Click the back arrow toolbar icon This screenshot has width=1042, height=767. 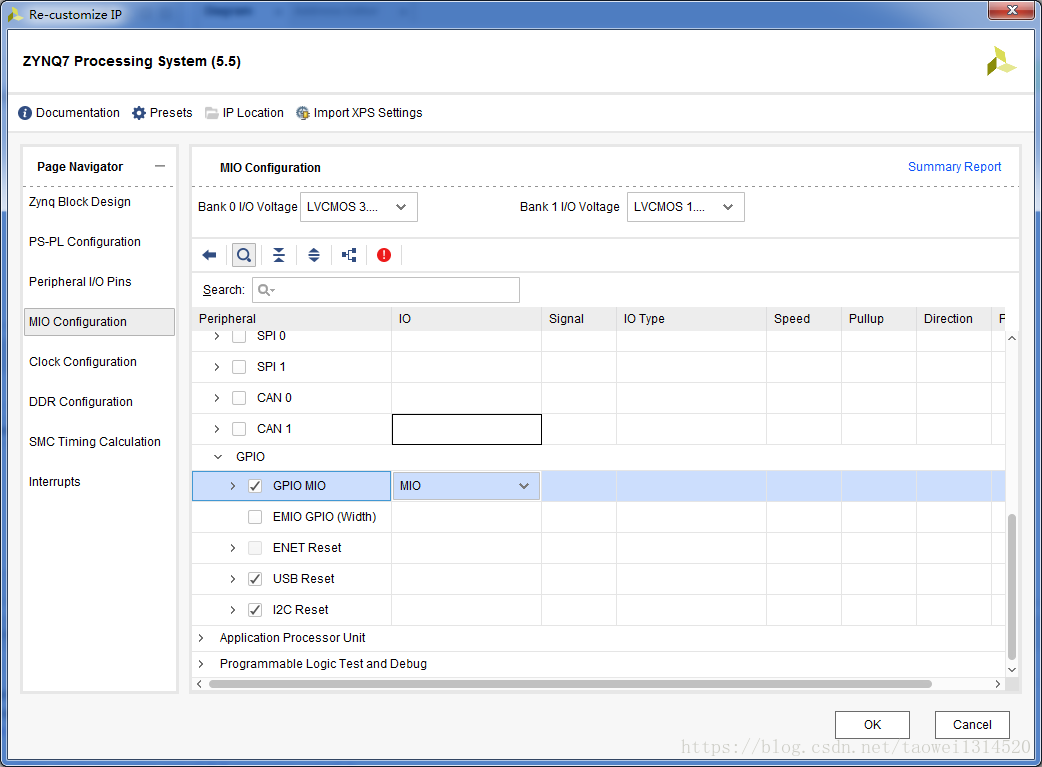[x=209, y=255]
